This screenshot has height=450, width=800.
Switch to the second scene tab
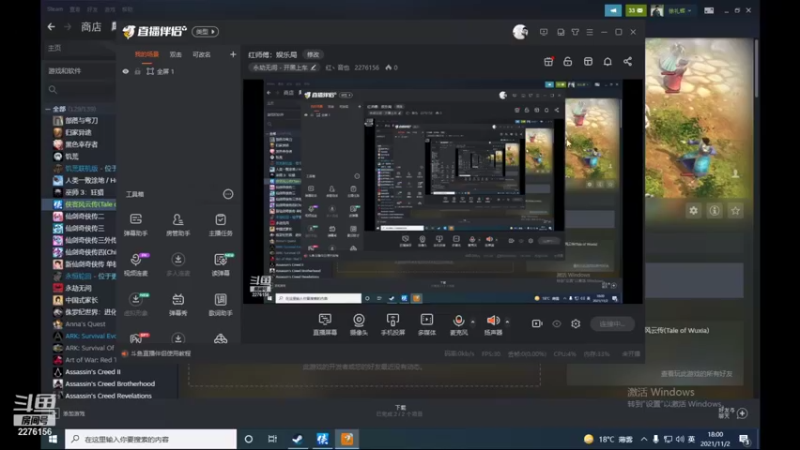pos(176,54)
